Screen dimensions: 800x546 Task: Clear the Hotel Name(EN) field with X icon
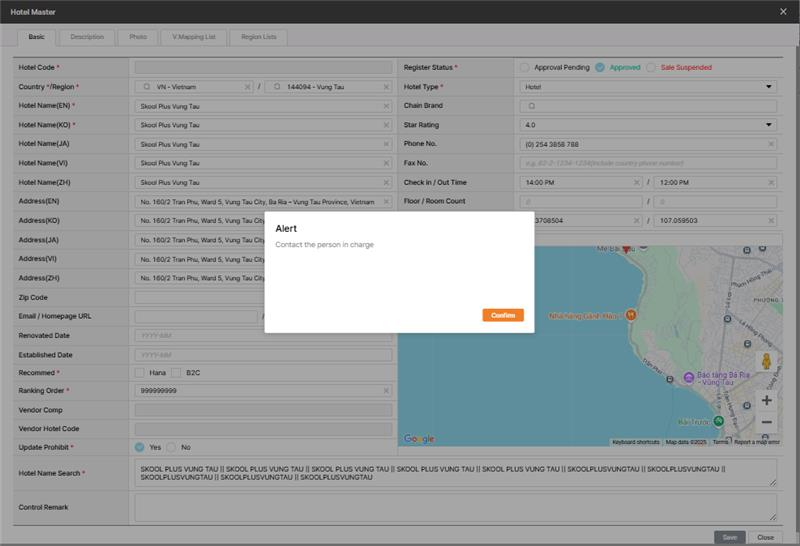tap(386, 106)
